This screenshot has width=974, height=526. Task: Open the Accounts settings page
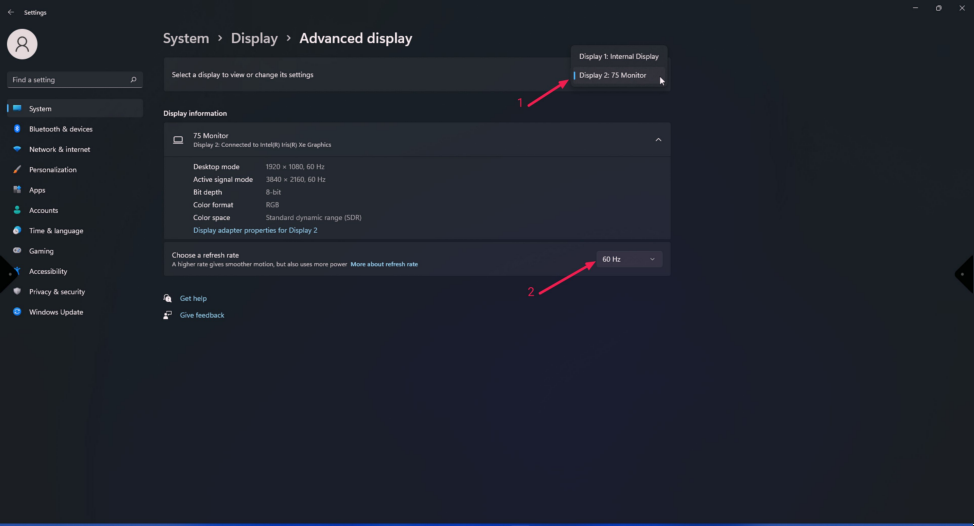click(x=43, y=210)
